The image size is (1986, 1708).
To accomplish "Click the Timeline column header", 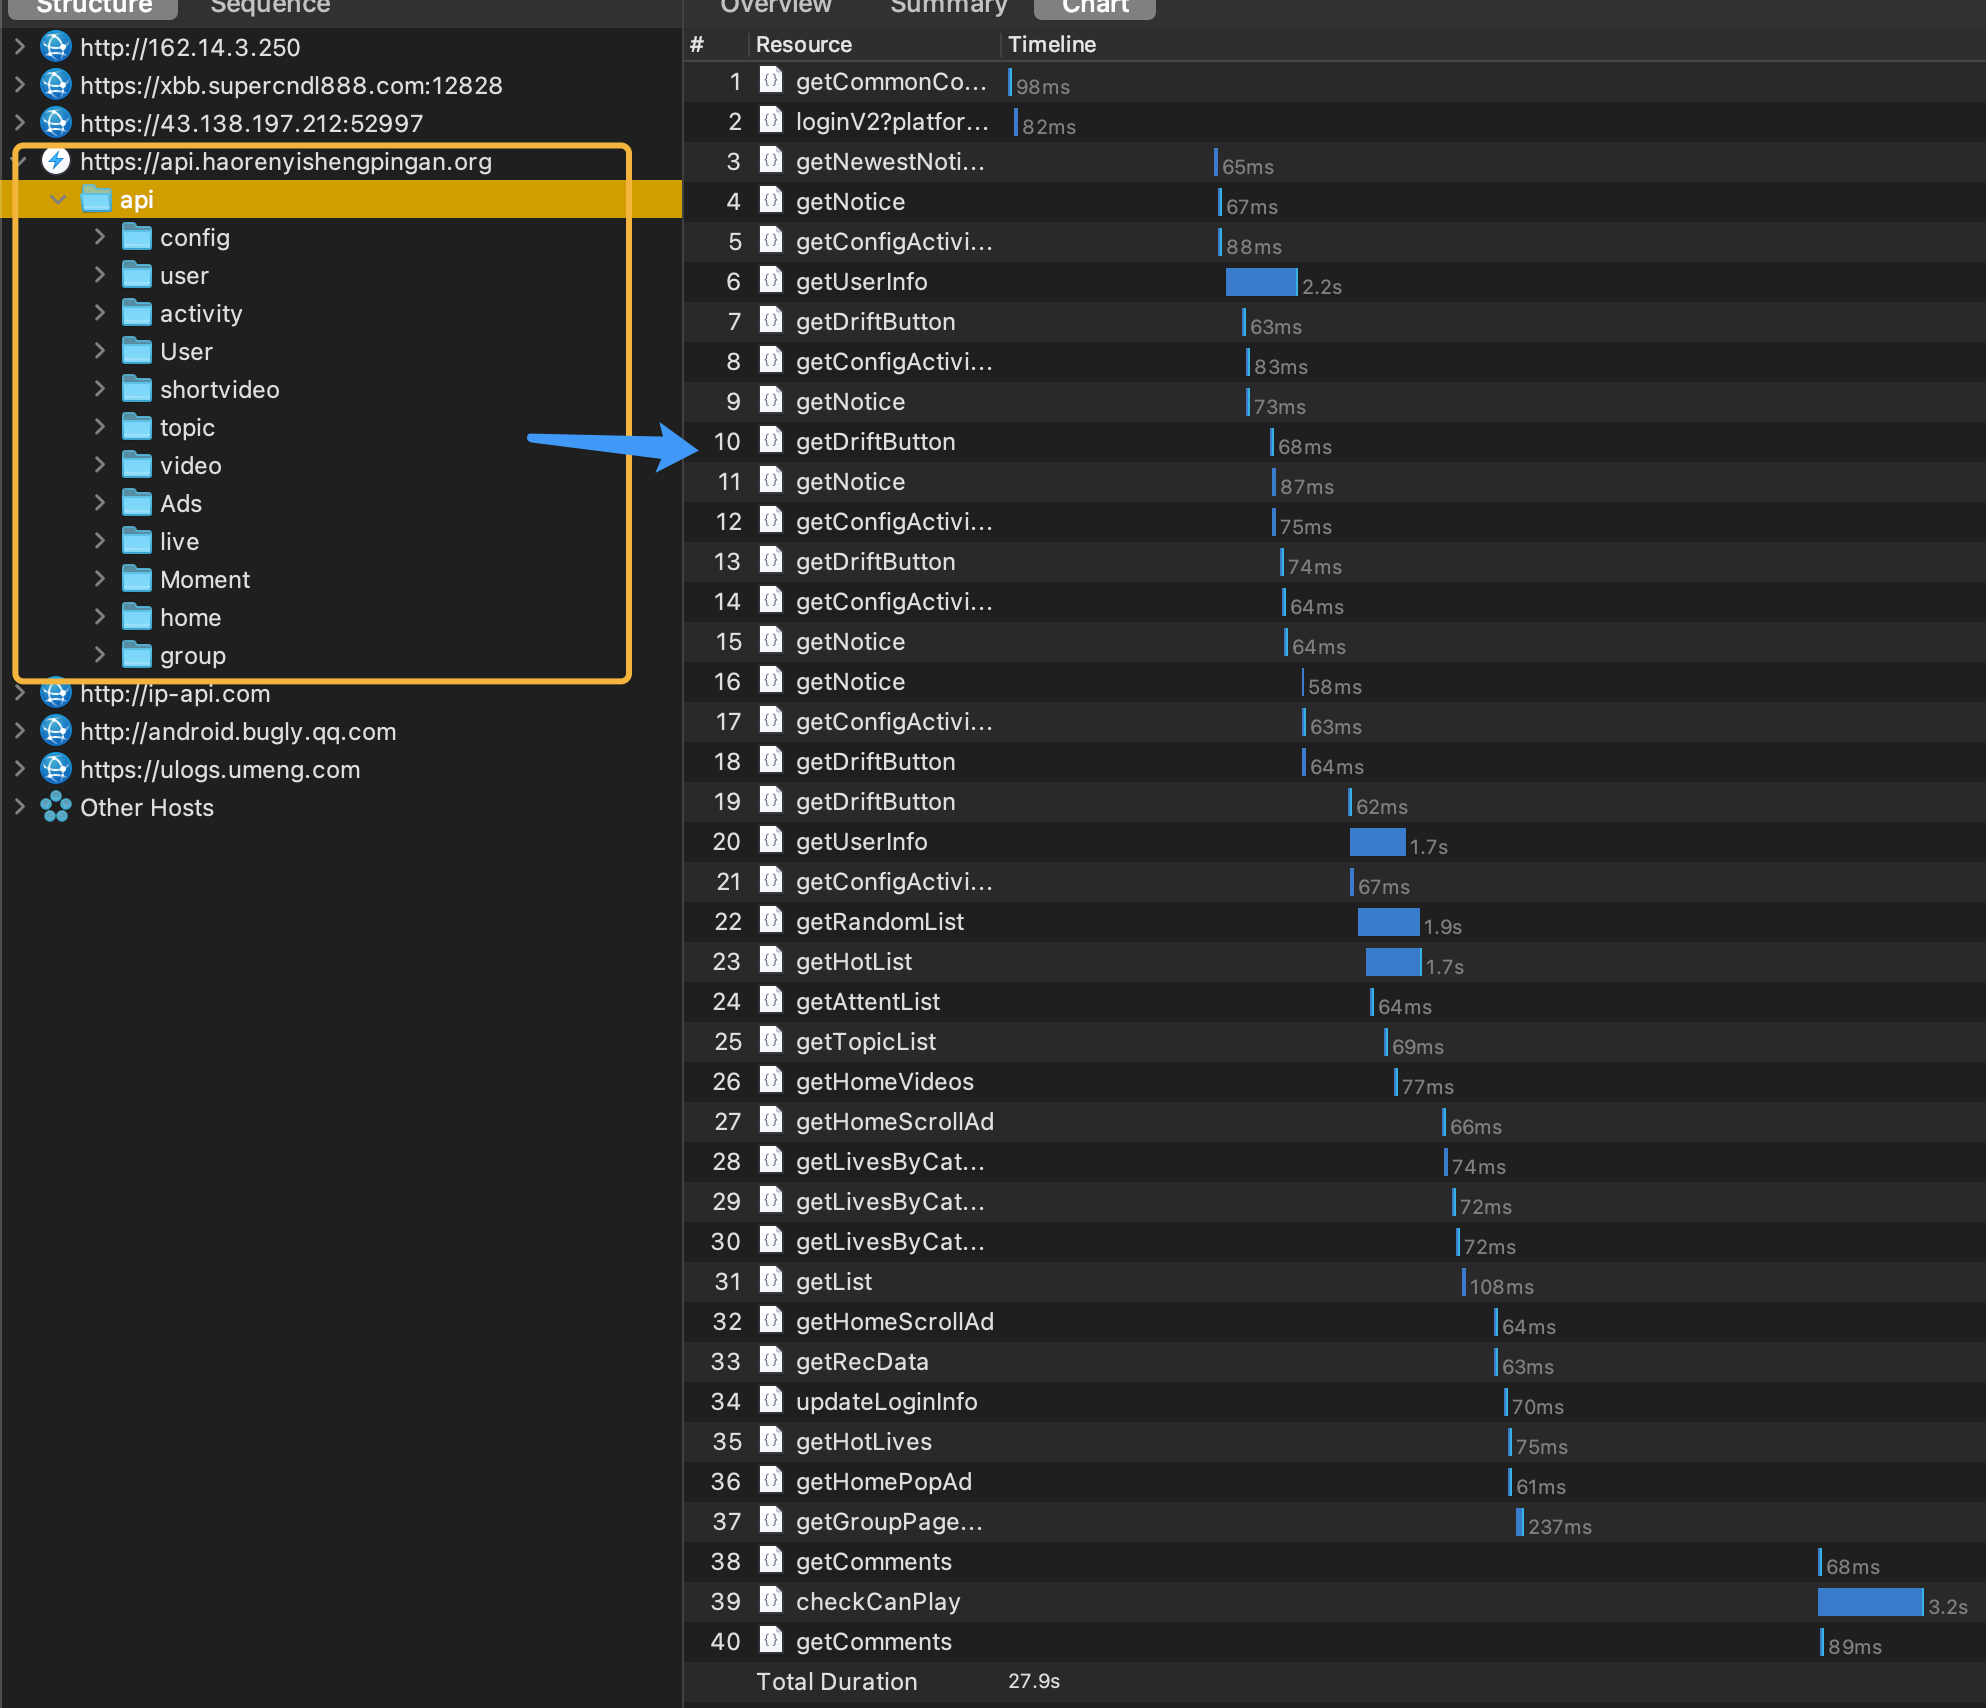I will click(1051, 44).
